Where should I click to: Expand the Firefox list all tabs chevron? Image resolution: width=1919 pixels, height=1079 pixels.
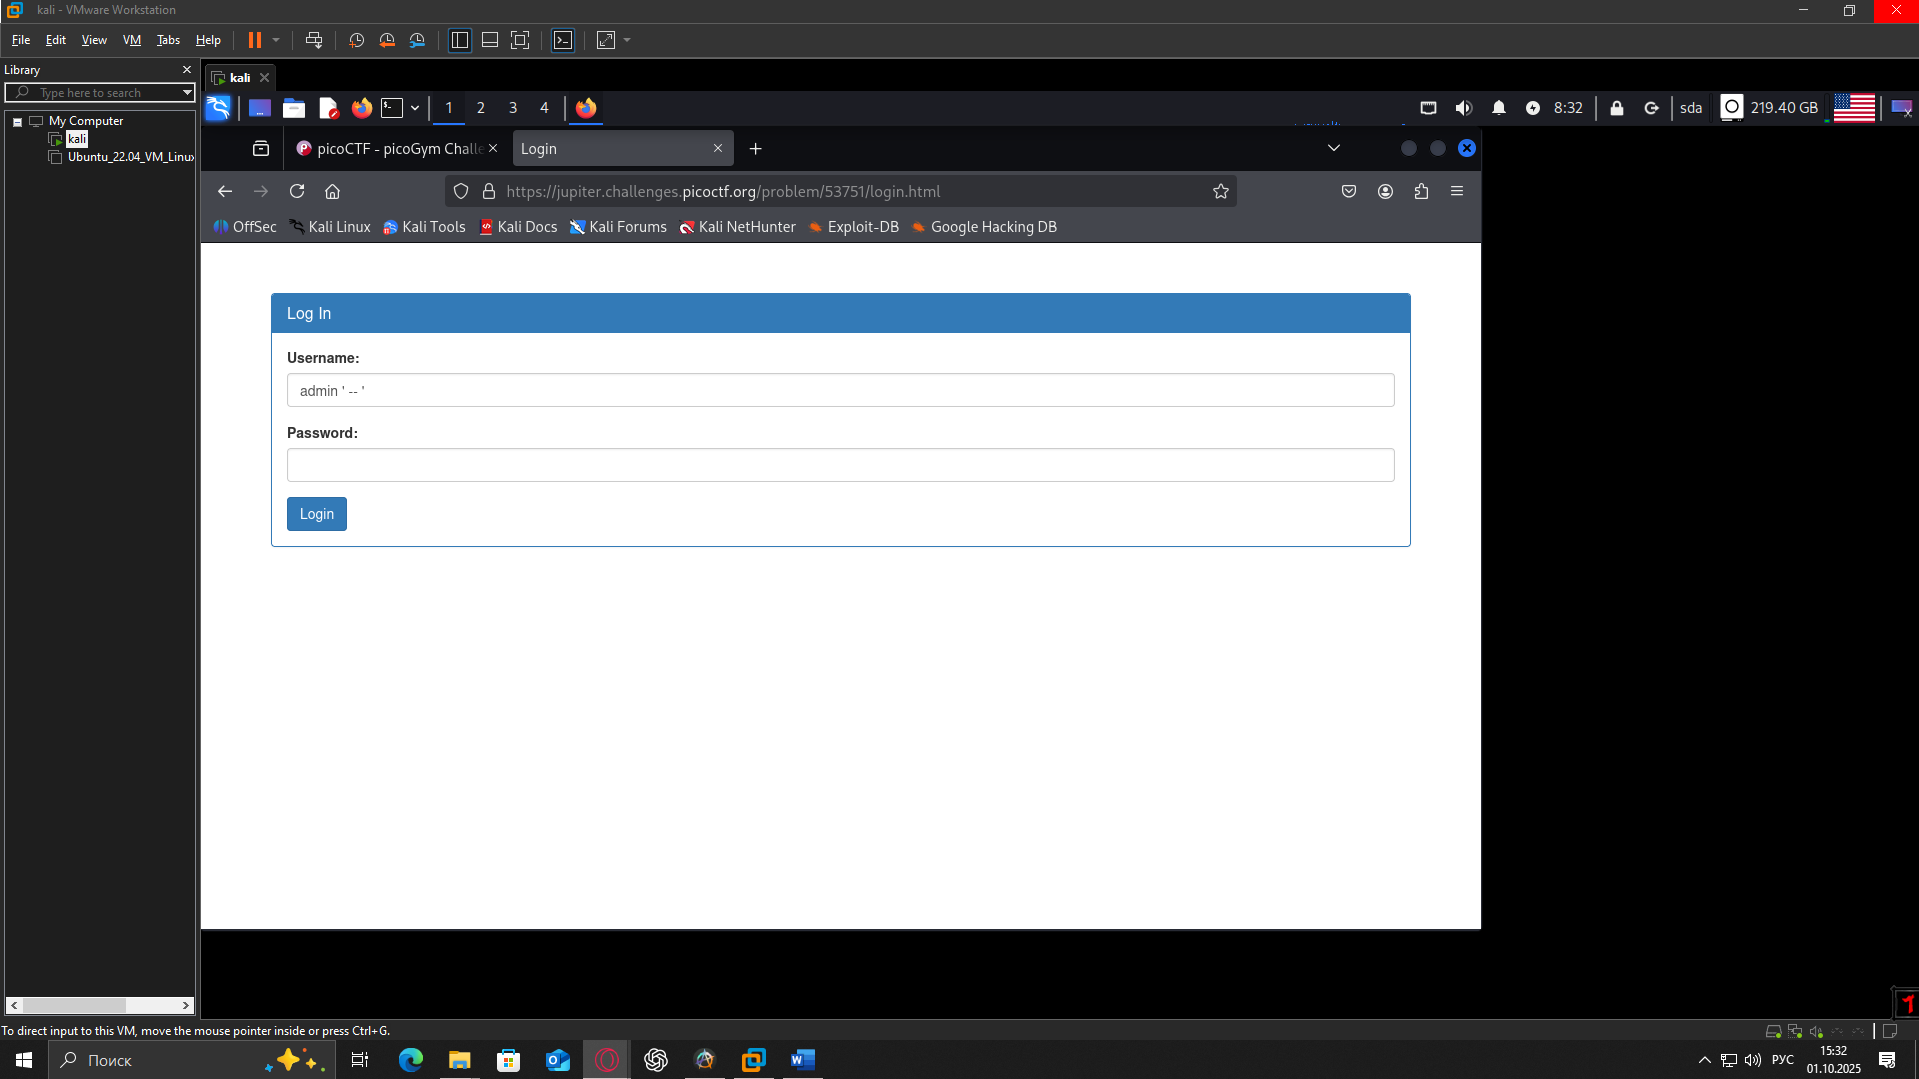click(1333, 148)
